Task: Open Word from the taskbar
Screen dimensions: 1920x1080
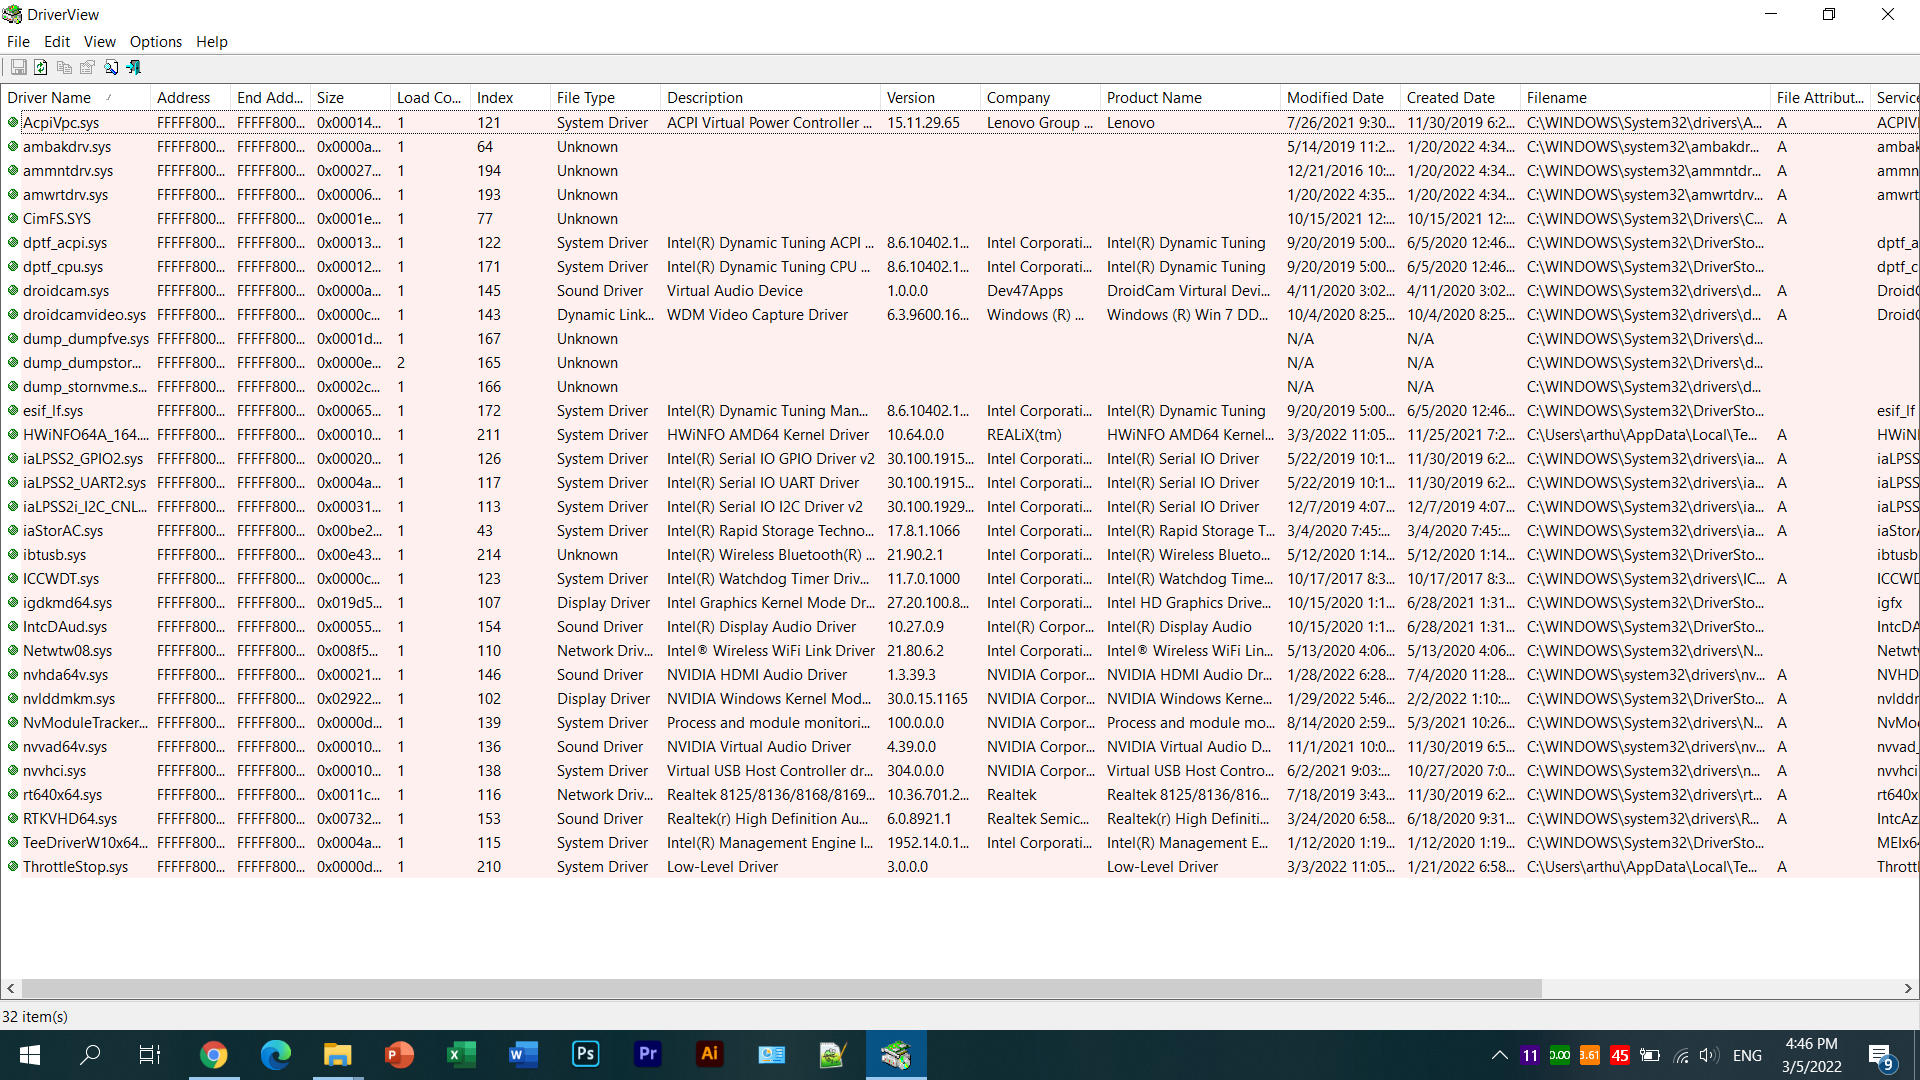Action: pos(523,1055)
